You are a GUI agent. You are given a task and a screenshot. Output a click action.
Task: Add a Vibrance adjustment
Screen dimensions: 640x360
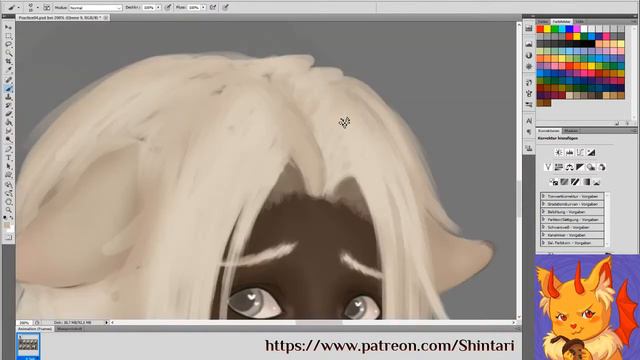[548, 167]
